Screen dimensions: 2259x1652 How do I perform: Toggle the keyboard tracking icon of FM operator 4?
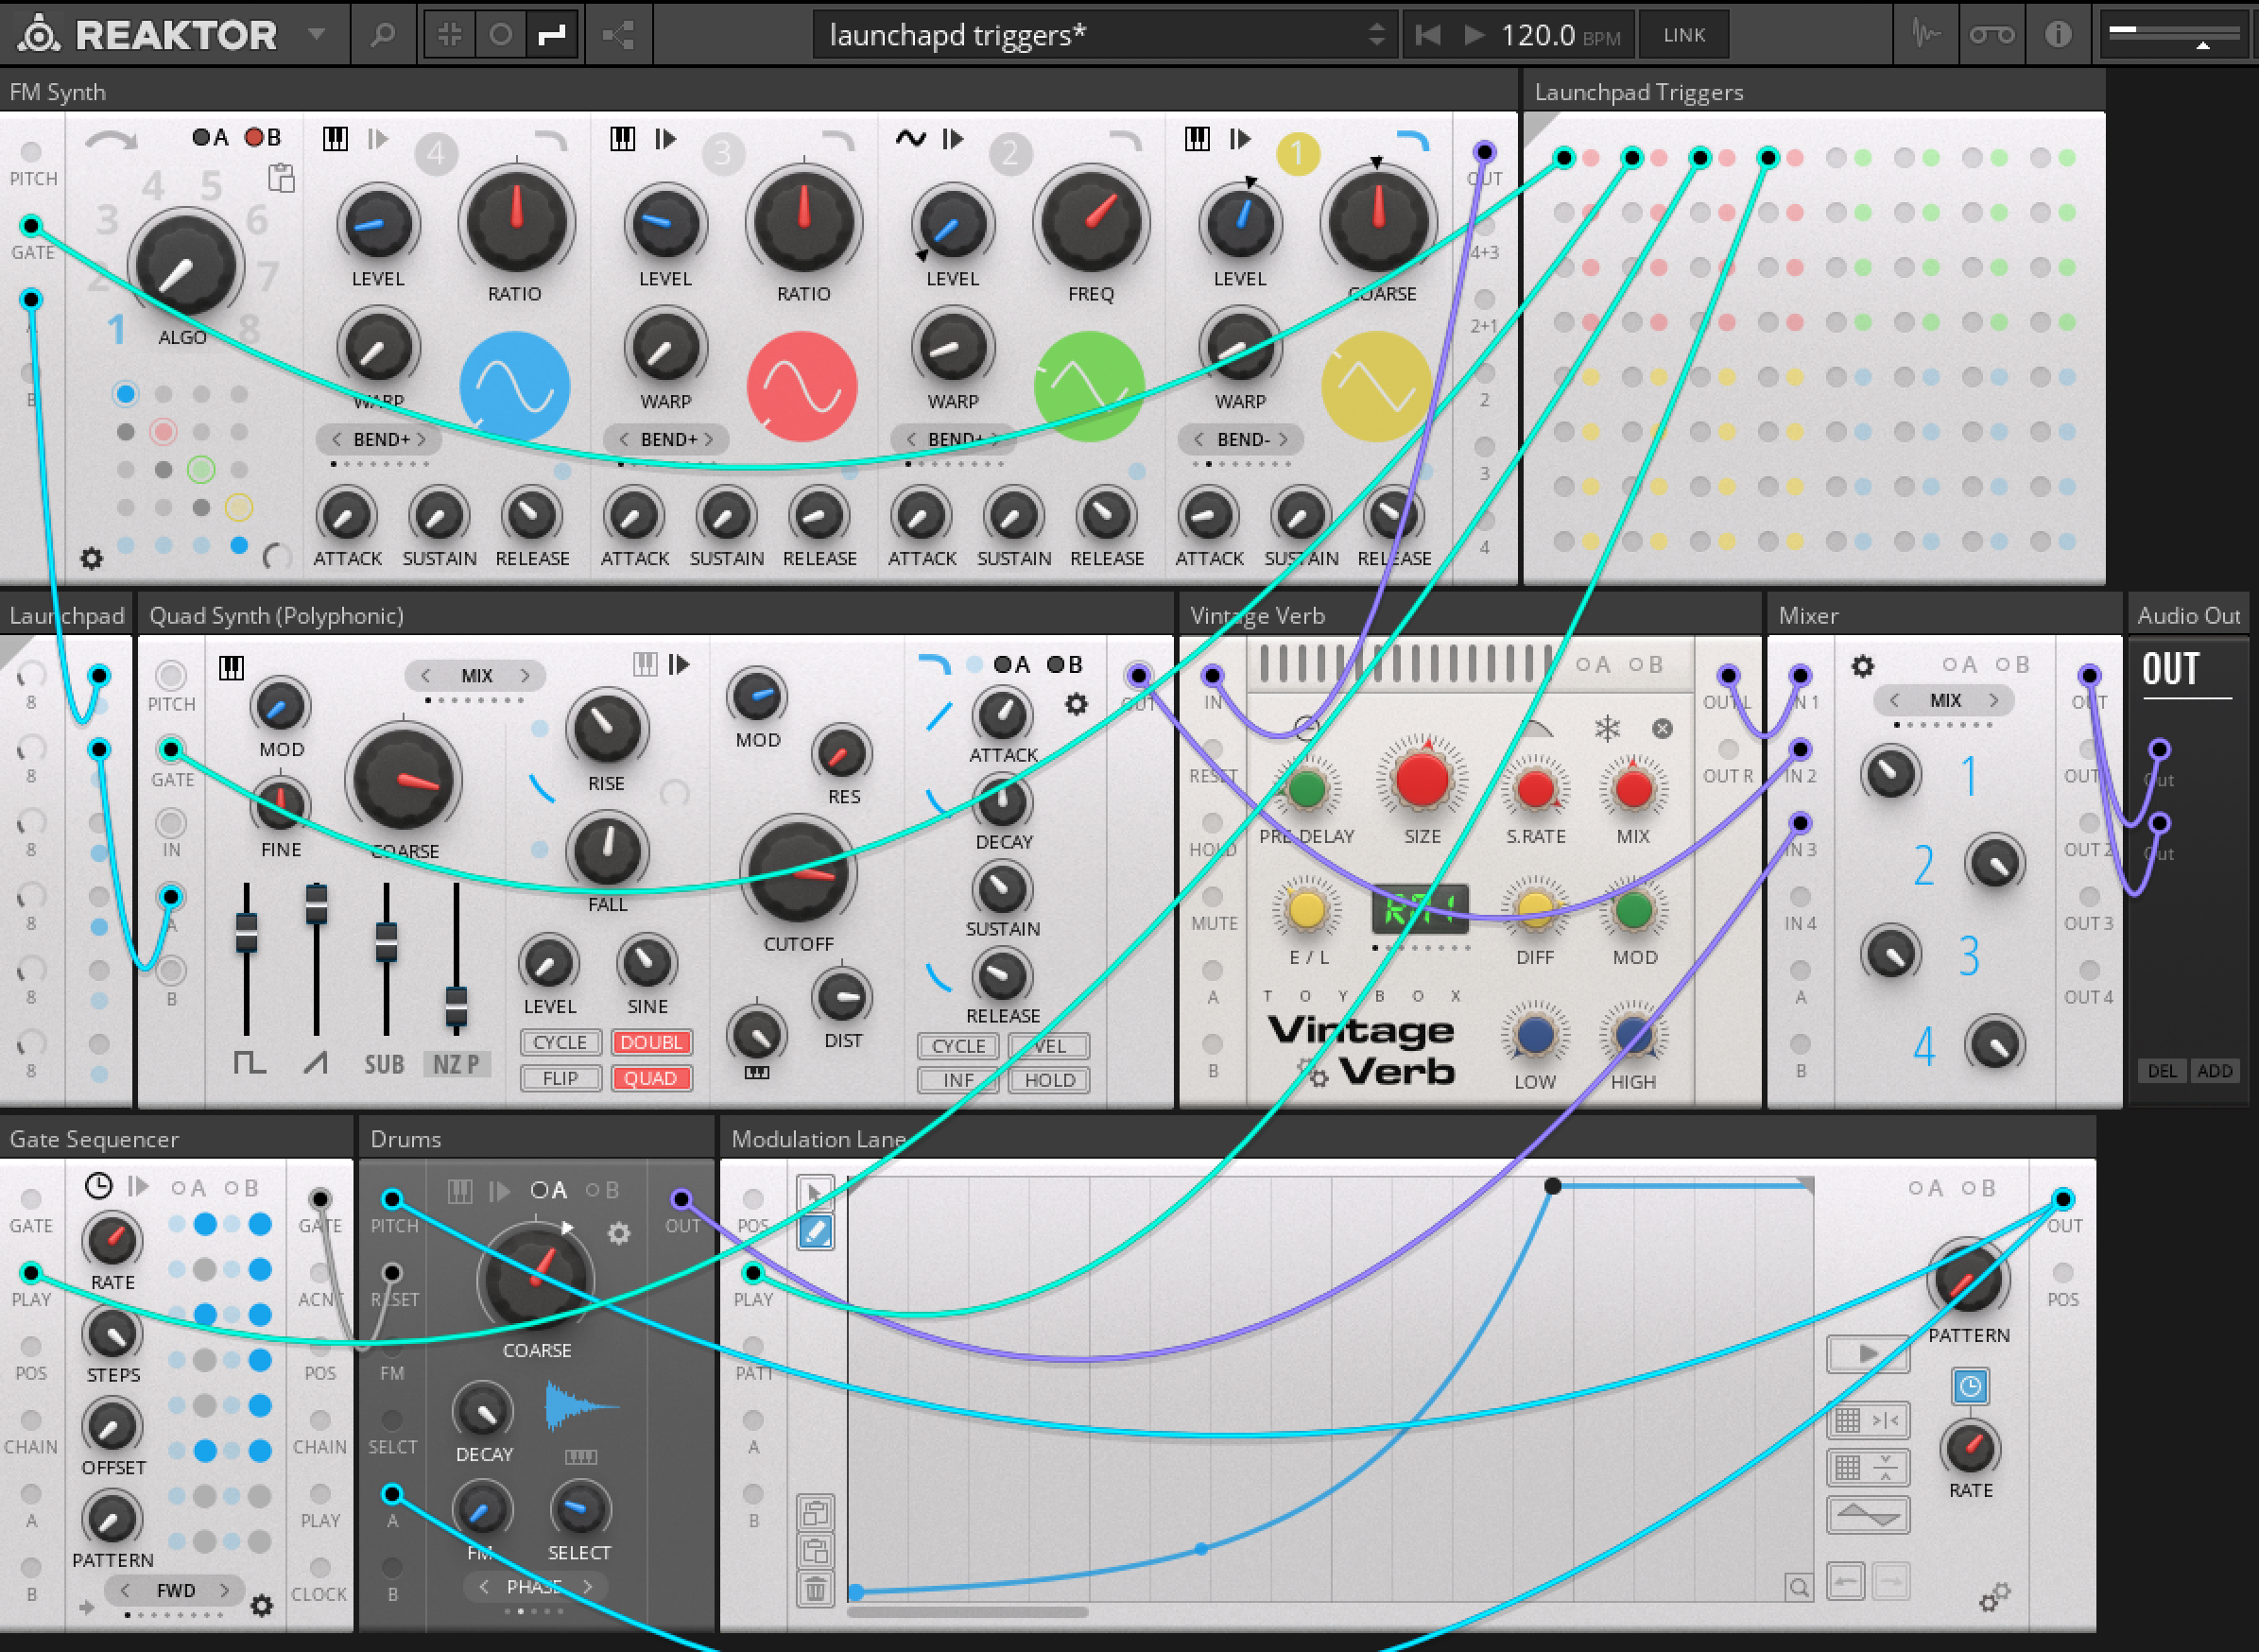point(335,139)
